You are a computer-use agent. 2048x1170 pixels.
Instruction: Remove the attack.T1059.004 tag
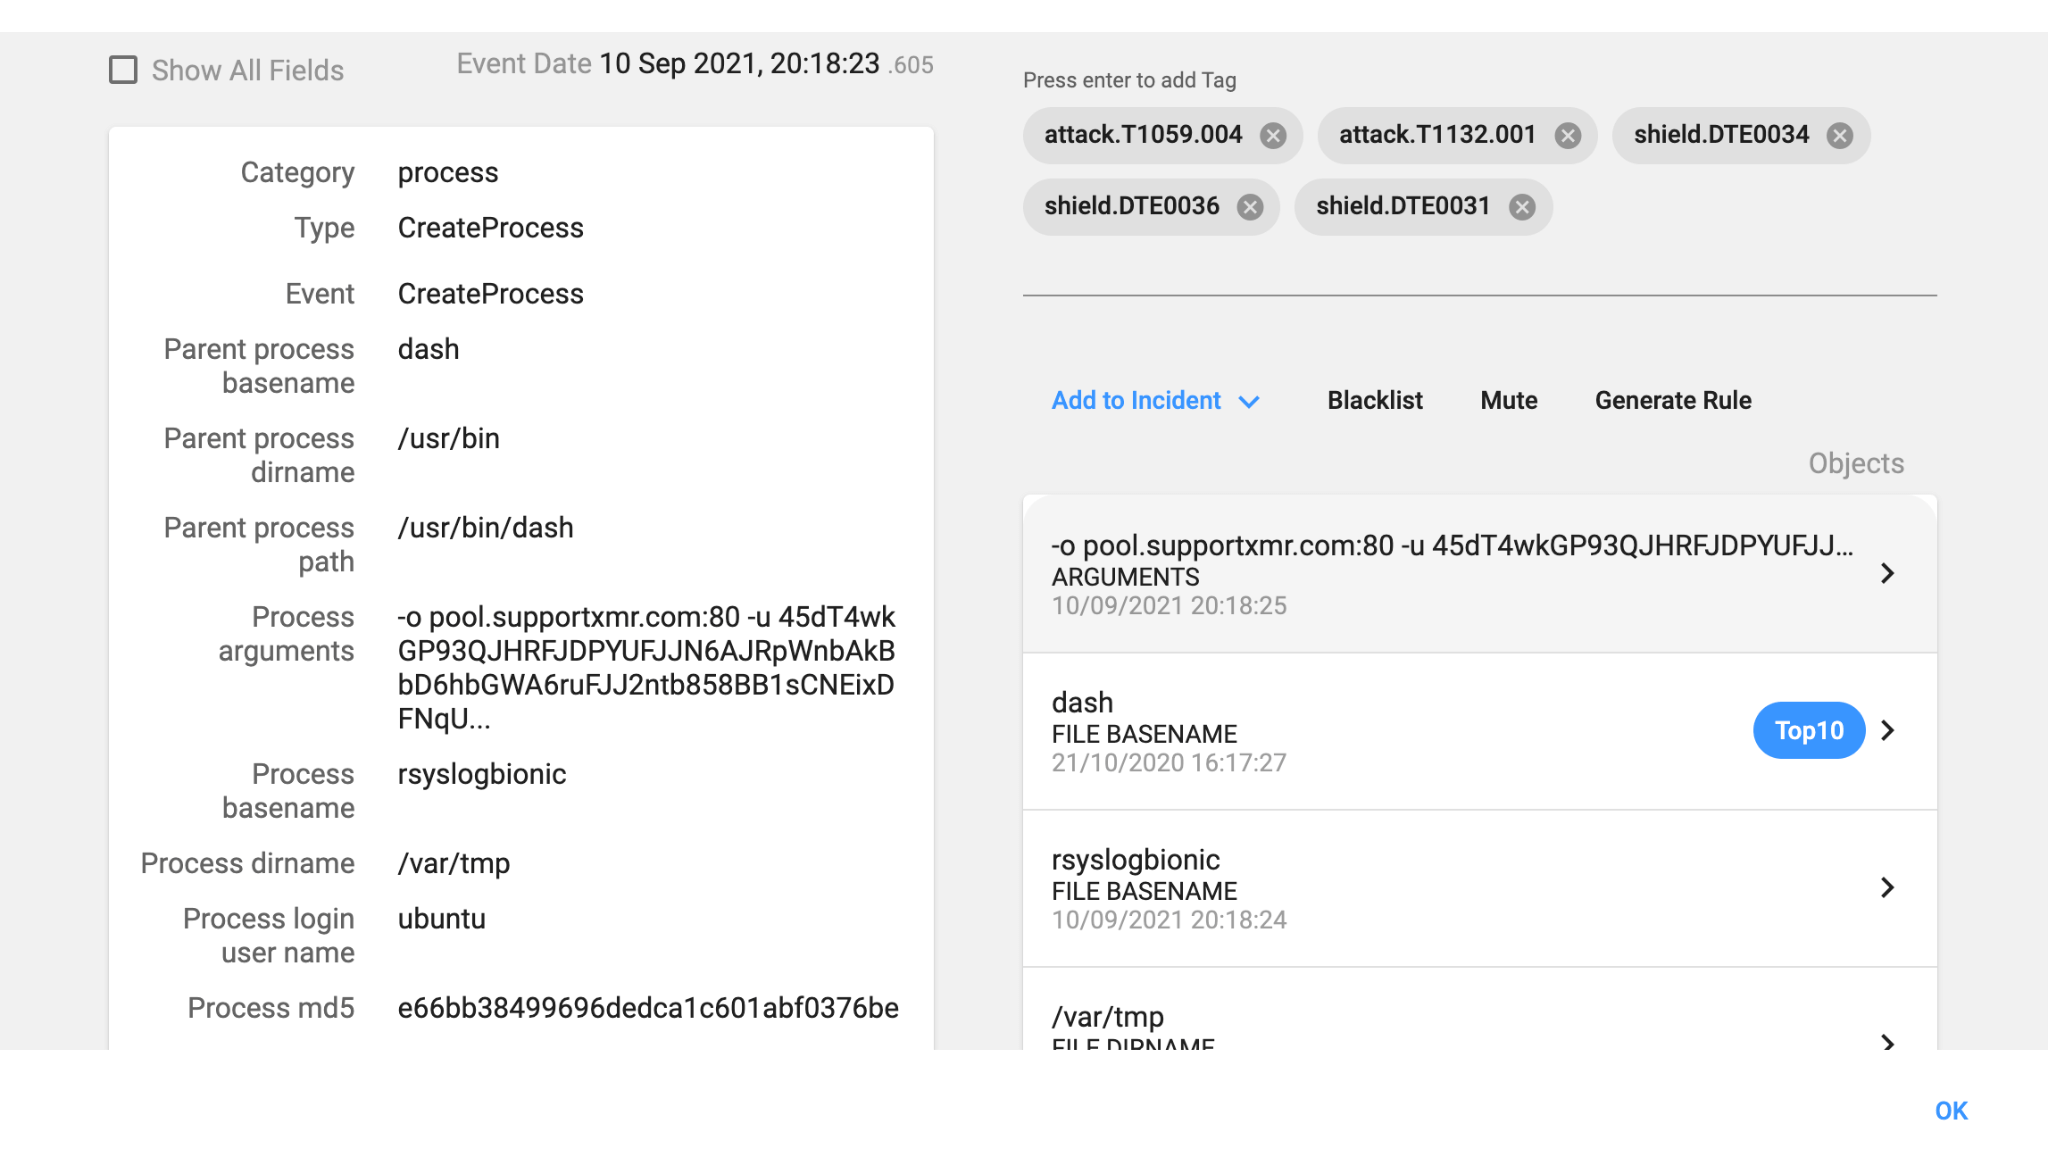[x=1272, y=135]
